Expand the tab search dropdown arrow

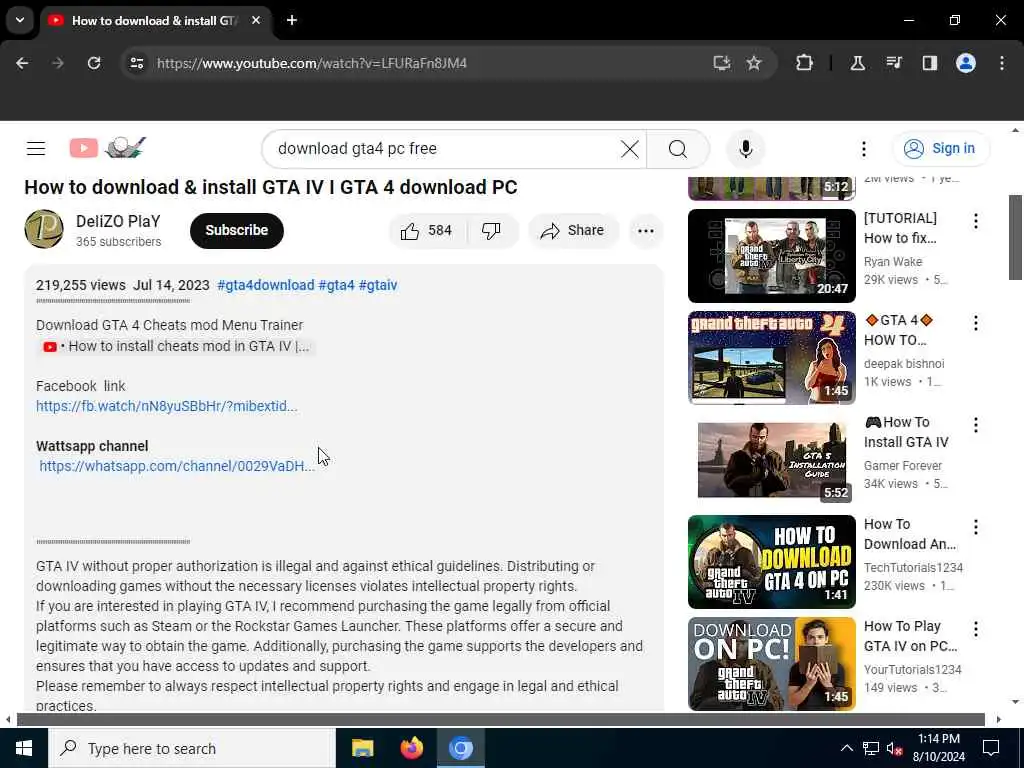pyautogui.click(x=20, y=20)
